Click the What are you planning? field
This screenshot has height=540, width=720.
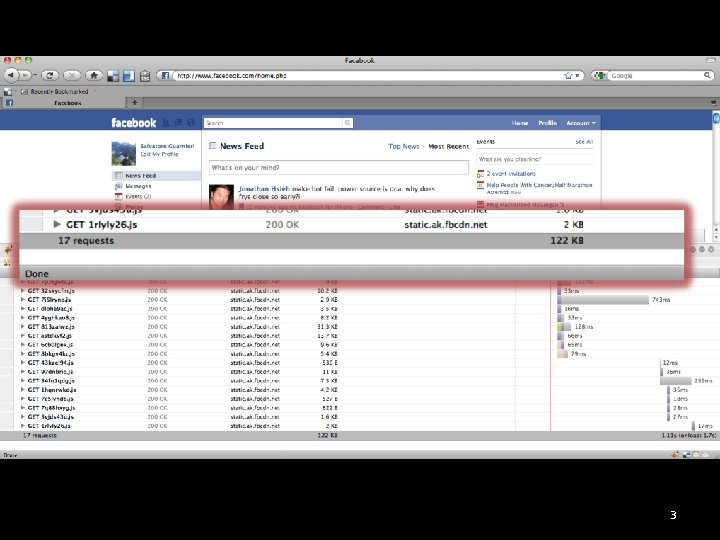[534, 159]
